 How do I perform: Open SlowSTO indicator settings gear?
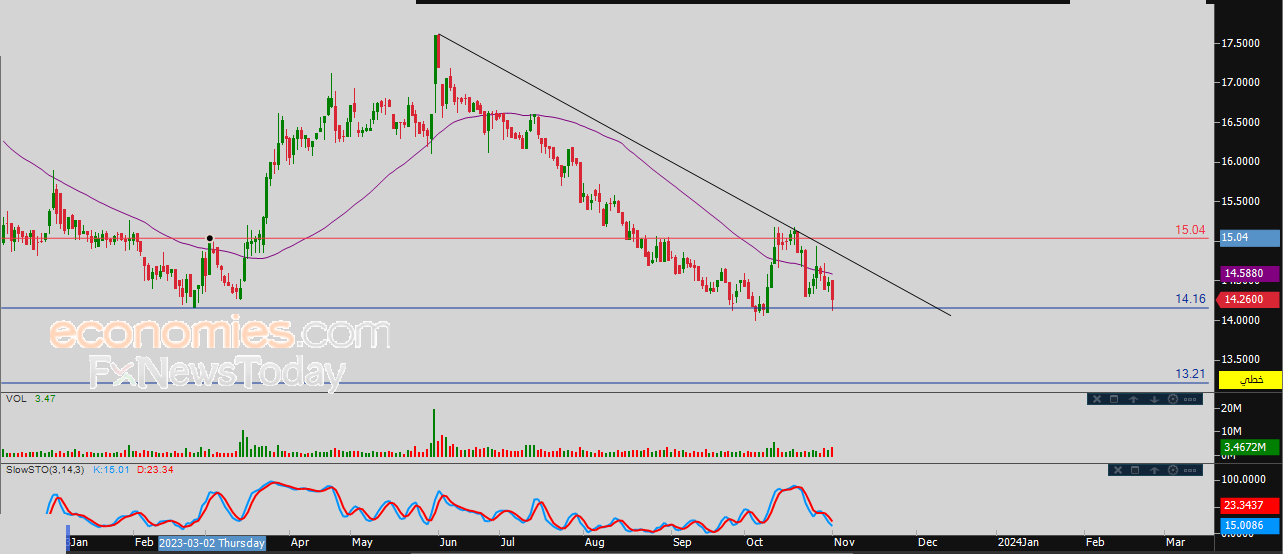(1173, 470)
